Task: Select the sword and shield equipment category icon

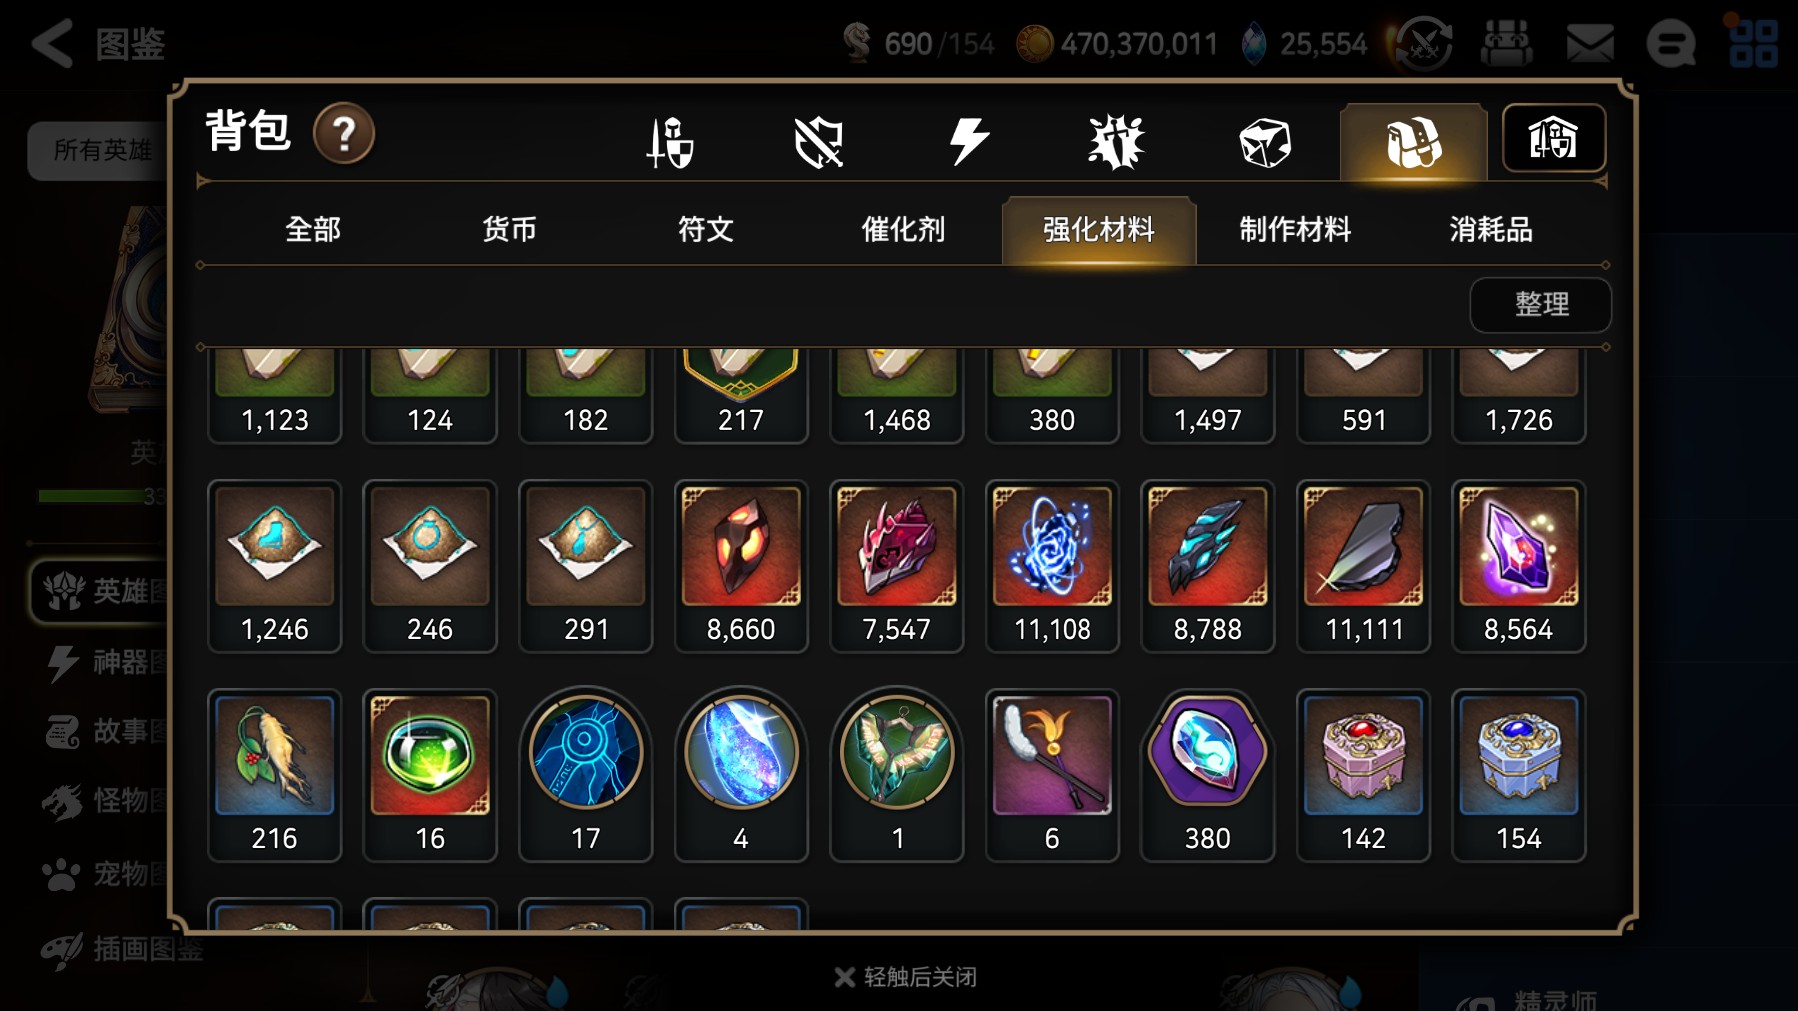Action: (670, 142)
